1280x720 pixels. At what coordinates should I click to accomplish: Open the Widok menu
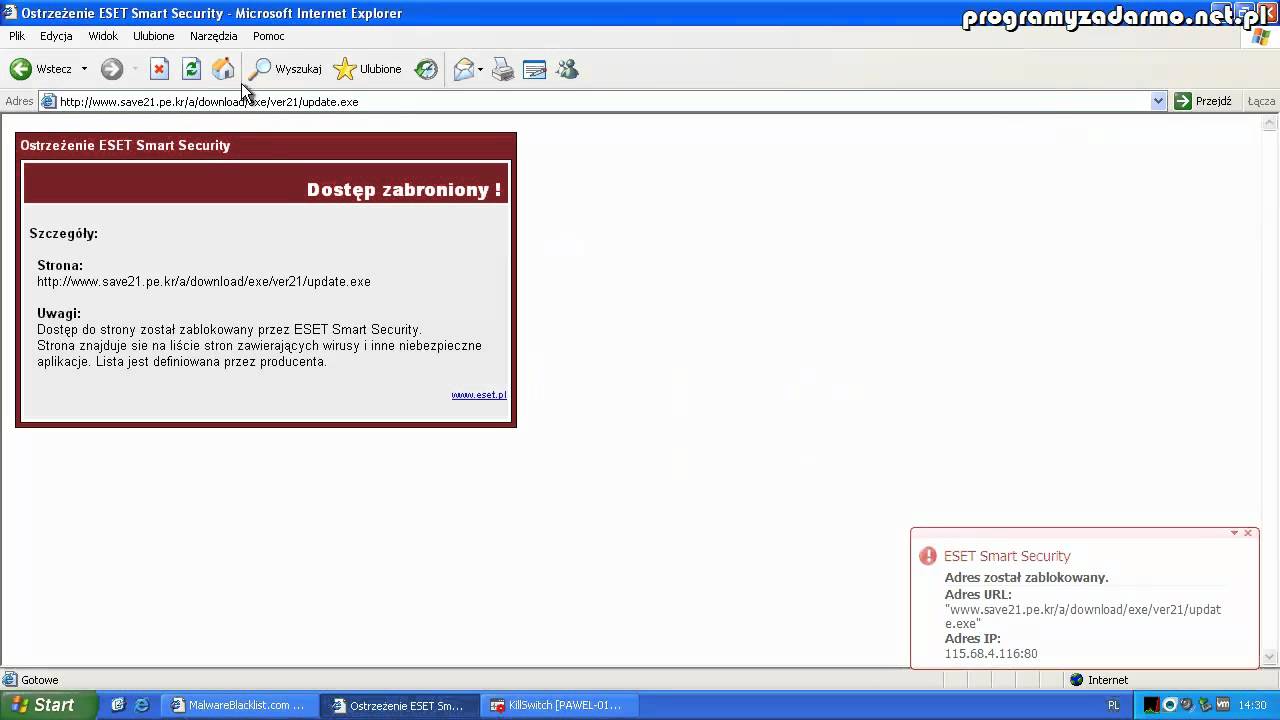[x=103, y=36]
